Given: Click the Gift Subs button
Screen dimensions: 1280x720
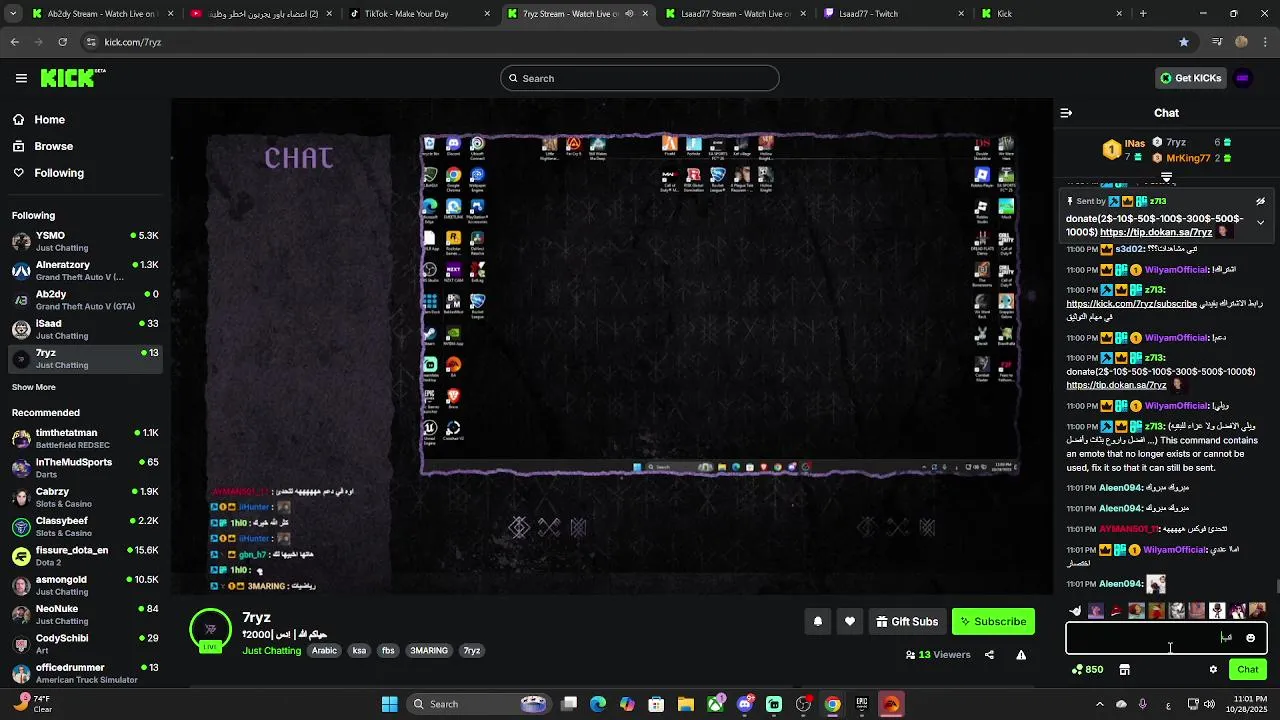Looking at the screenshot, I should [907, 621].
